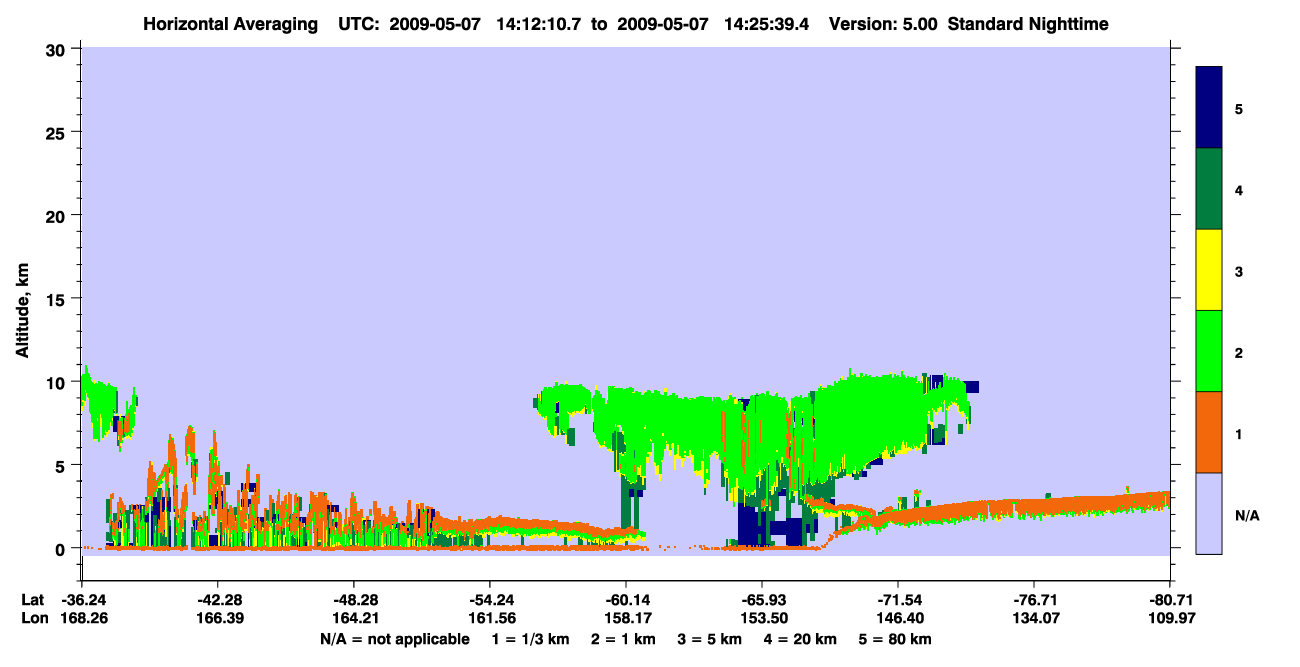Click the yellow color bar segment 3
Image resolution: width=1300 pixels, height=667 pixels.
tap(1209, 270)
